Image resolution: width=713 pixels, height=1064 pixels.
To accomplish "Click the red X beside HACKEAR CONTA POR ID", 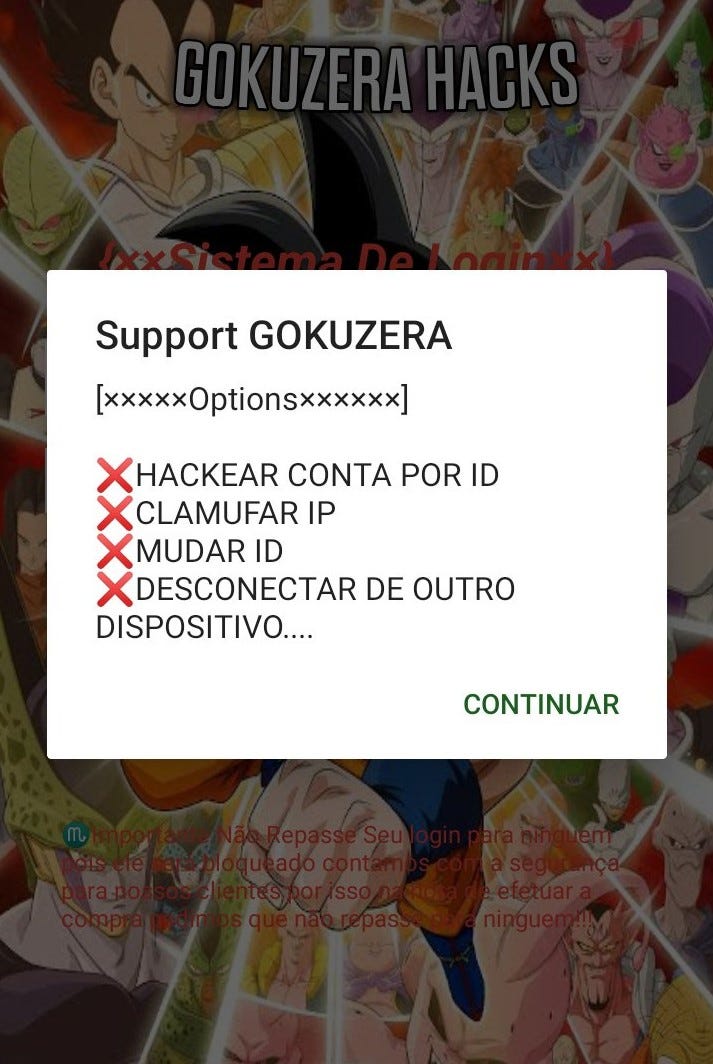I will point(115,475).
